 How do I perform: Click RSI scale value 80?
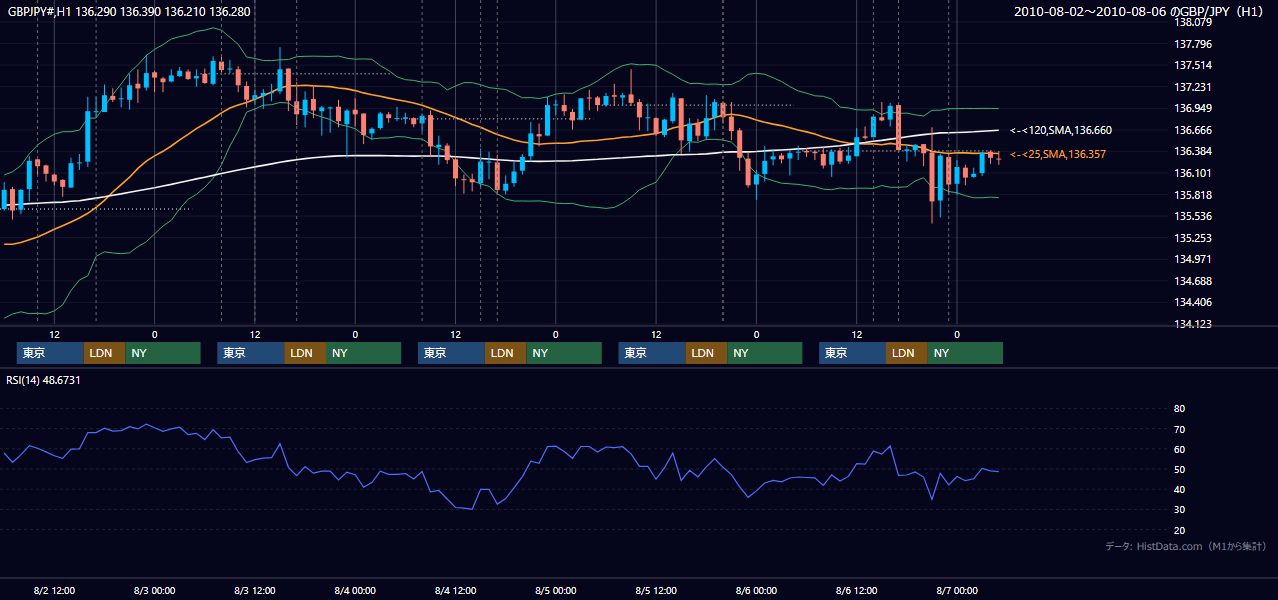(1180, 409)
